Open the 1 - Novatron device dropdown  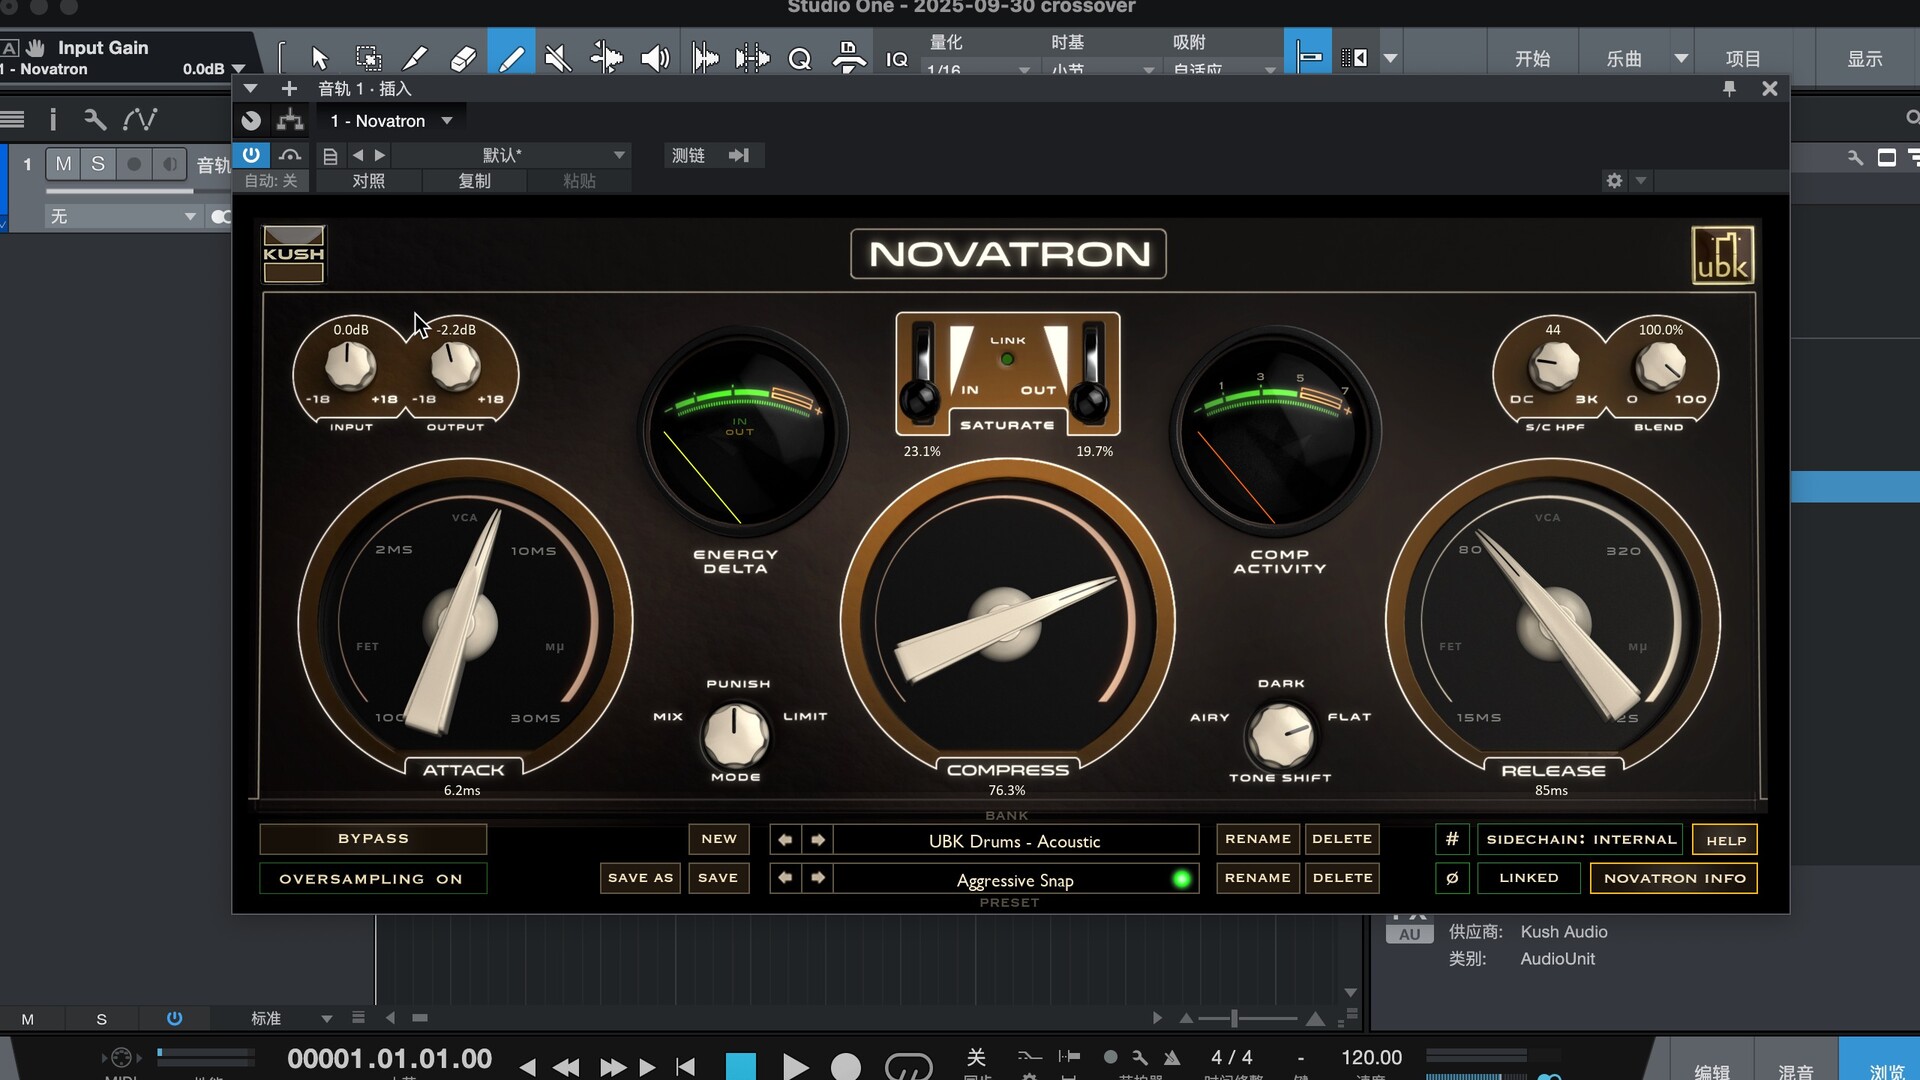pos(447,121)
